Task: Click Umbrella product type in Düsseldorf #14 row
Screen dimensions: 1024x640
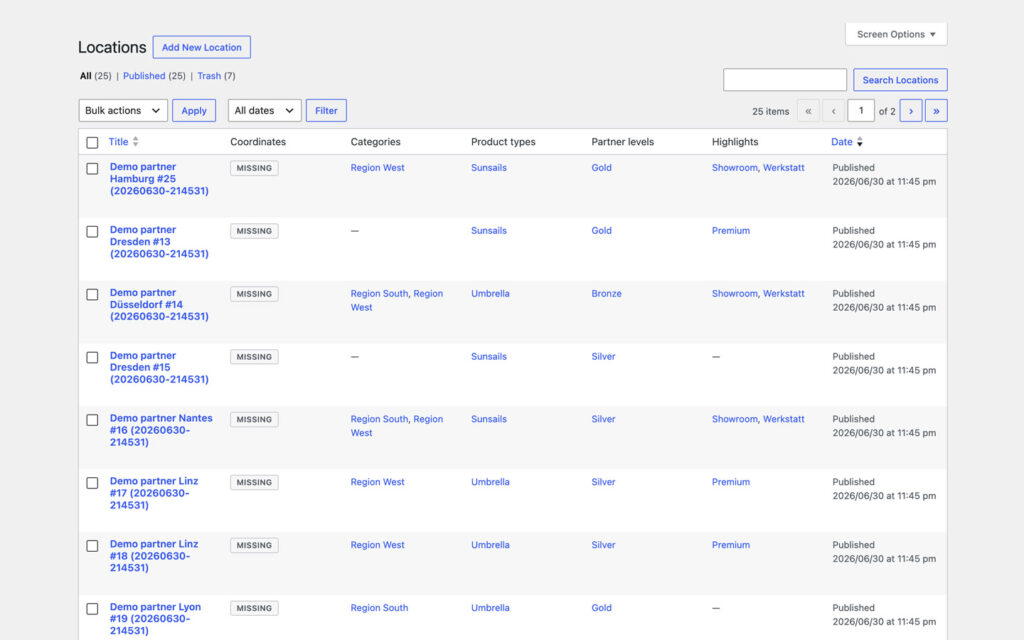Action: click(x=490, y=293)
